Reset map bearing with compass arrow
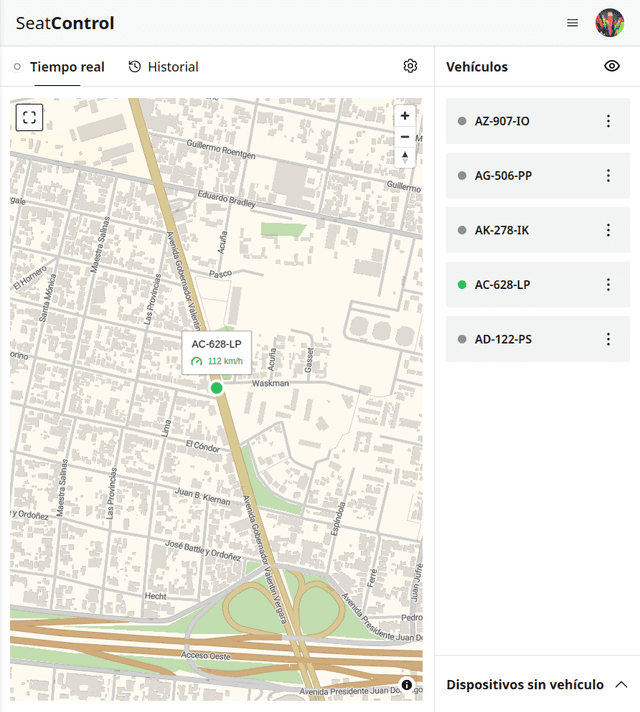Screen dimensions: 640x712 tap(404, 157)
